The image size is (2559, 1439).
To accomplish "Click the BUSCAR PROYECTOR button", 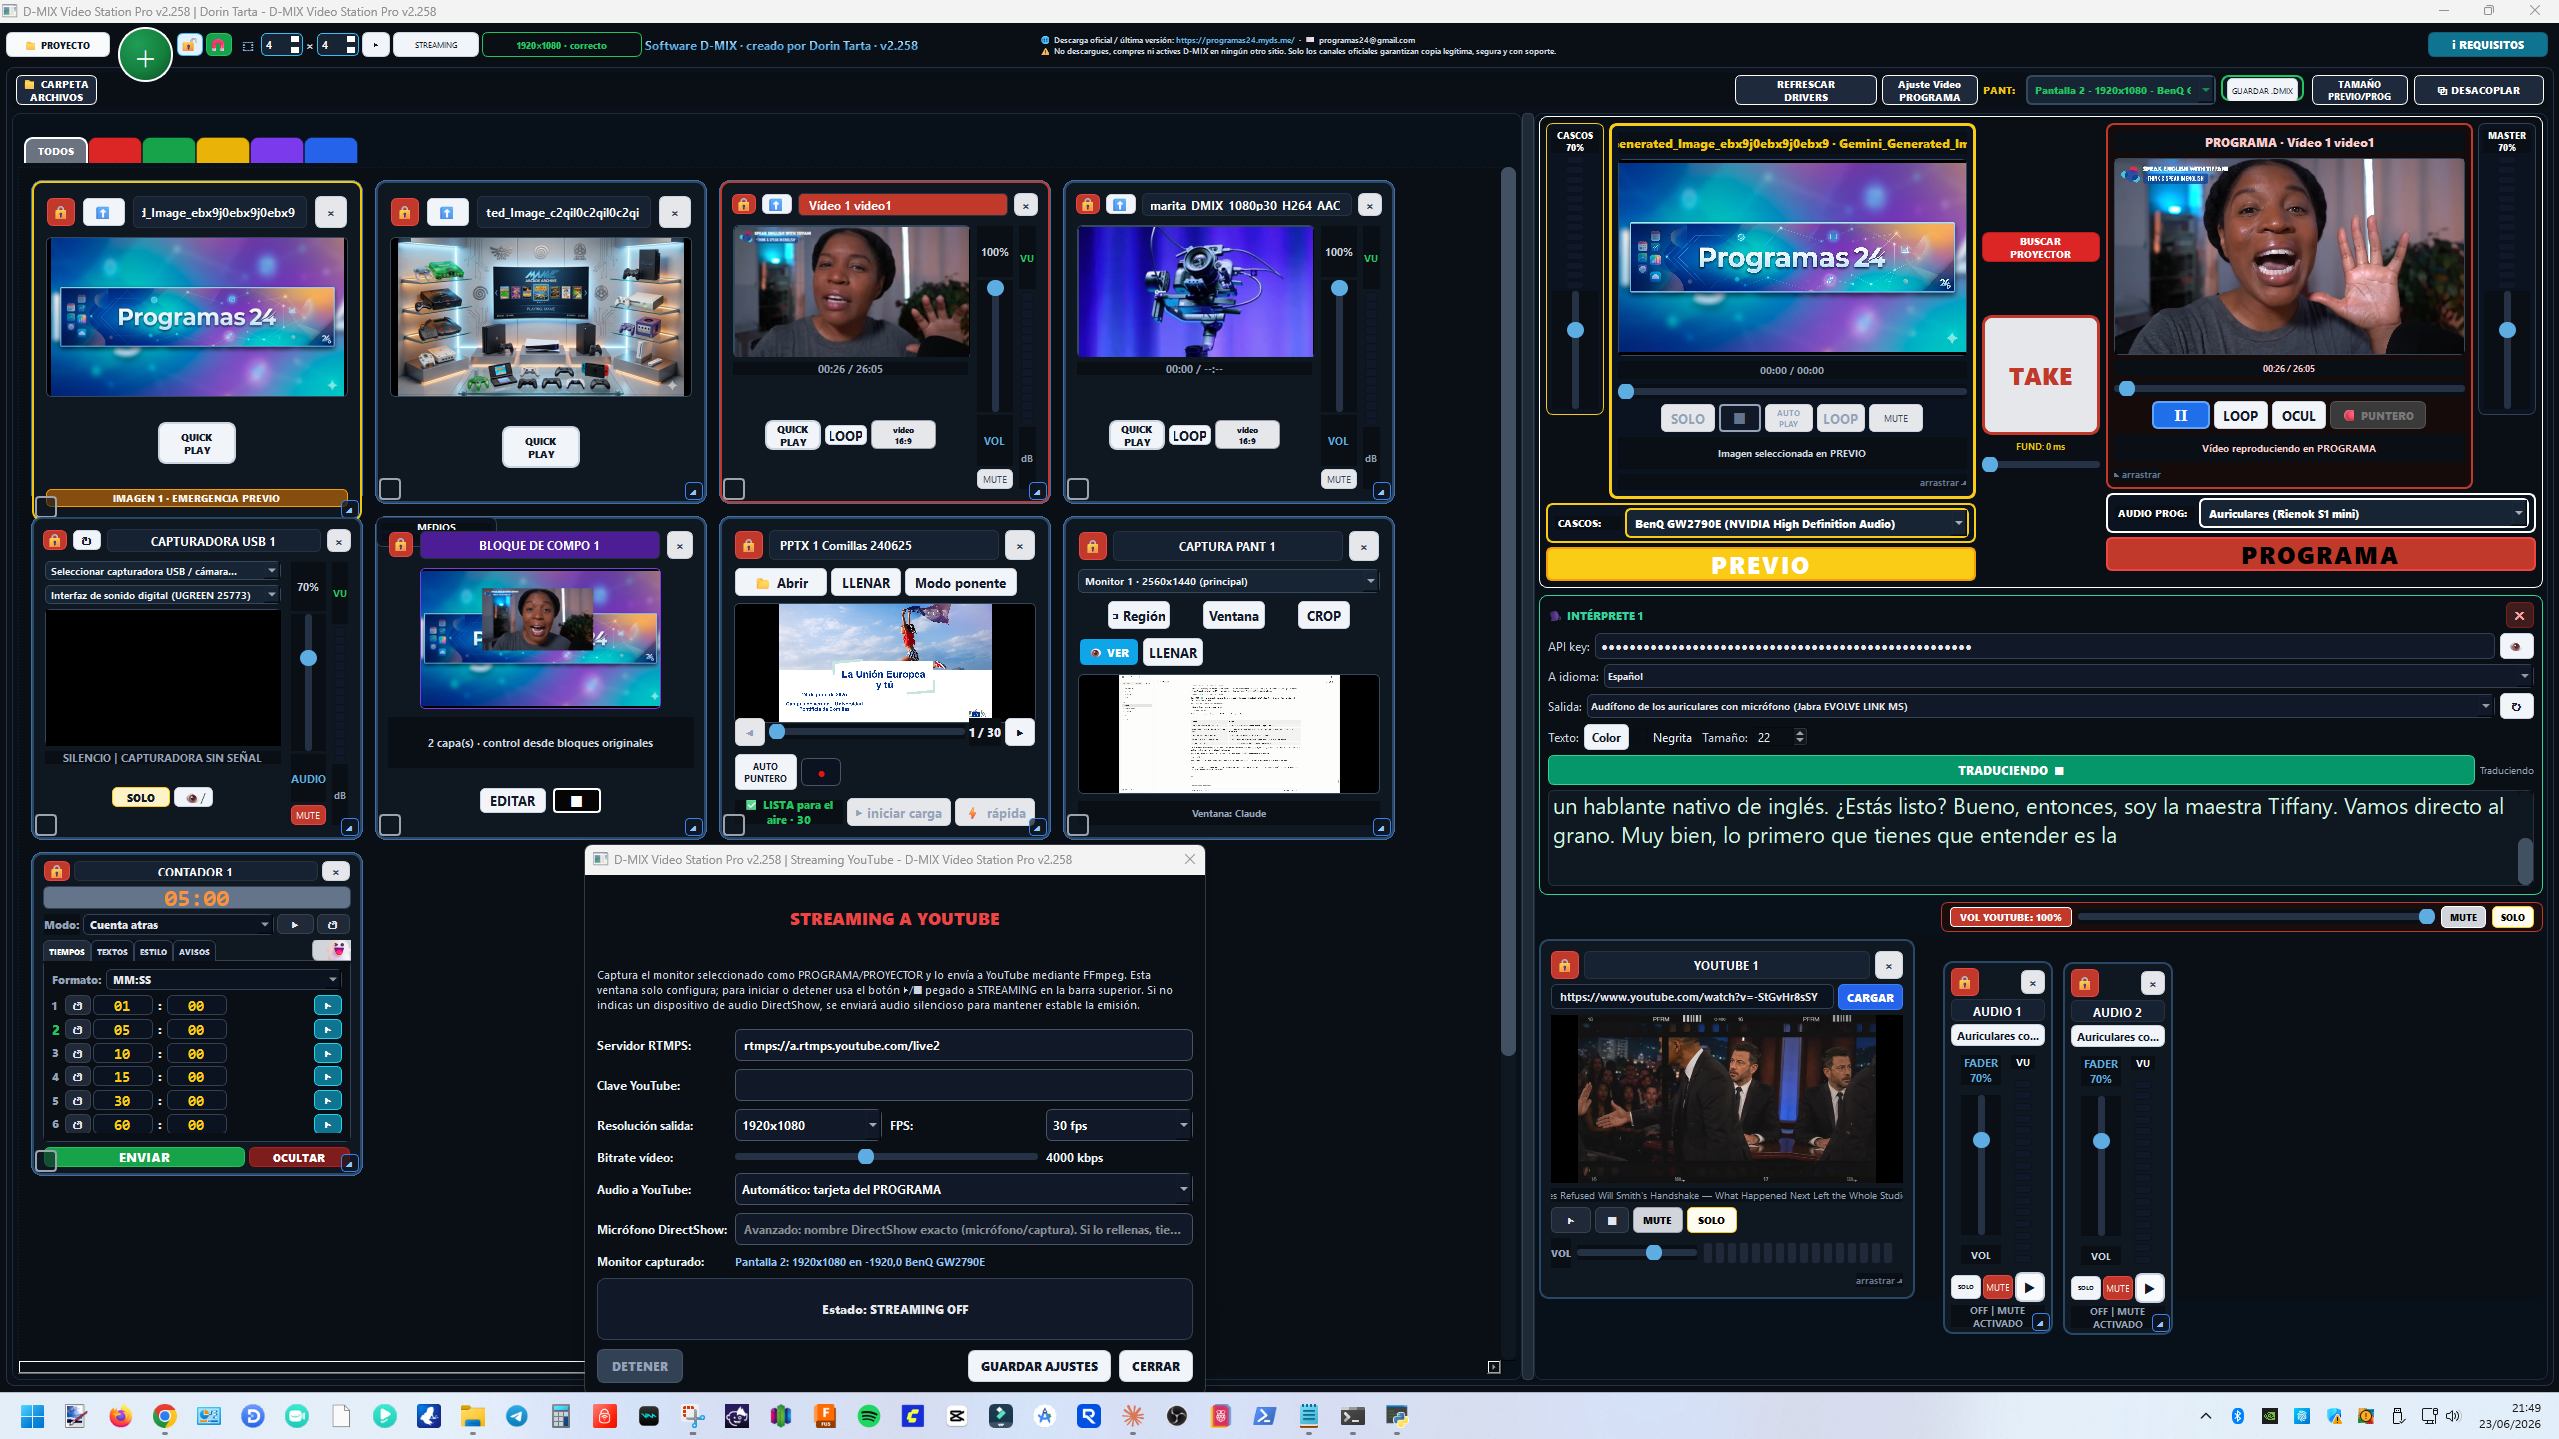I will coord(2040,248).
